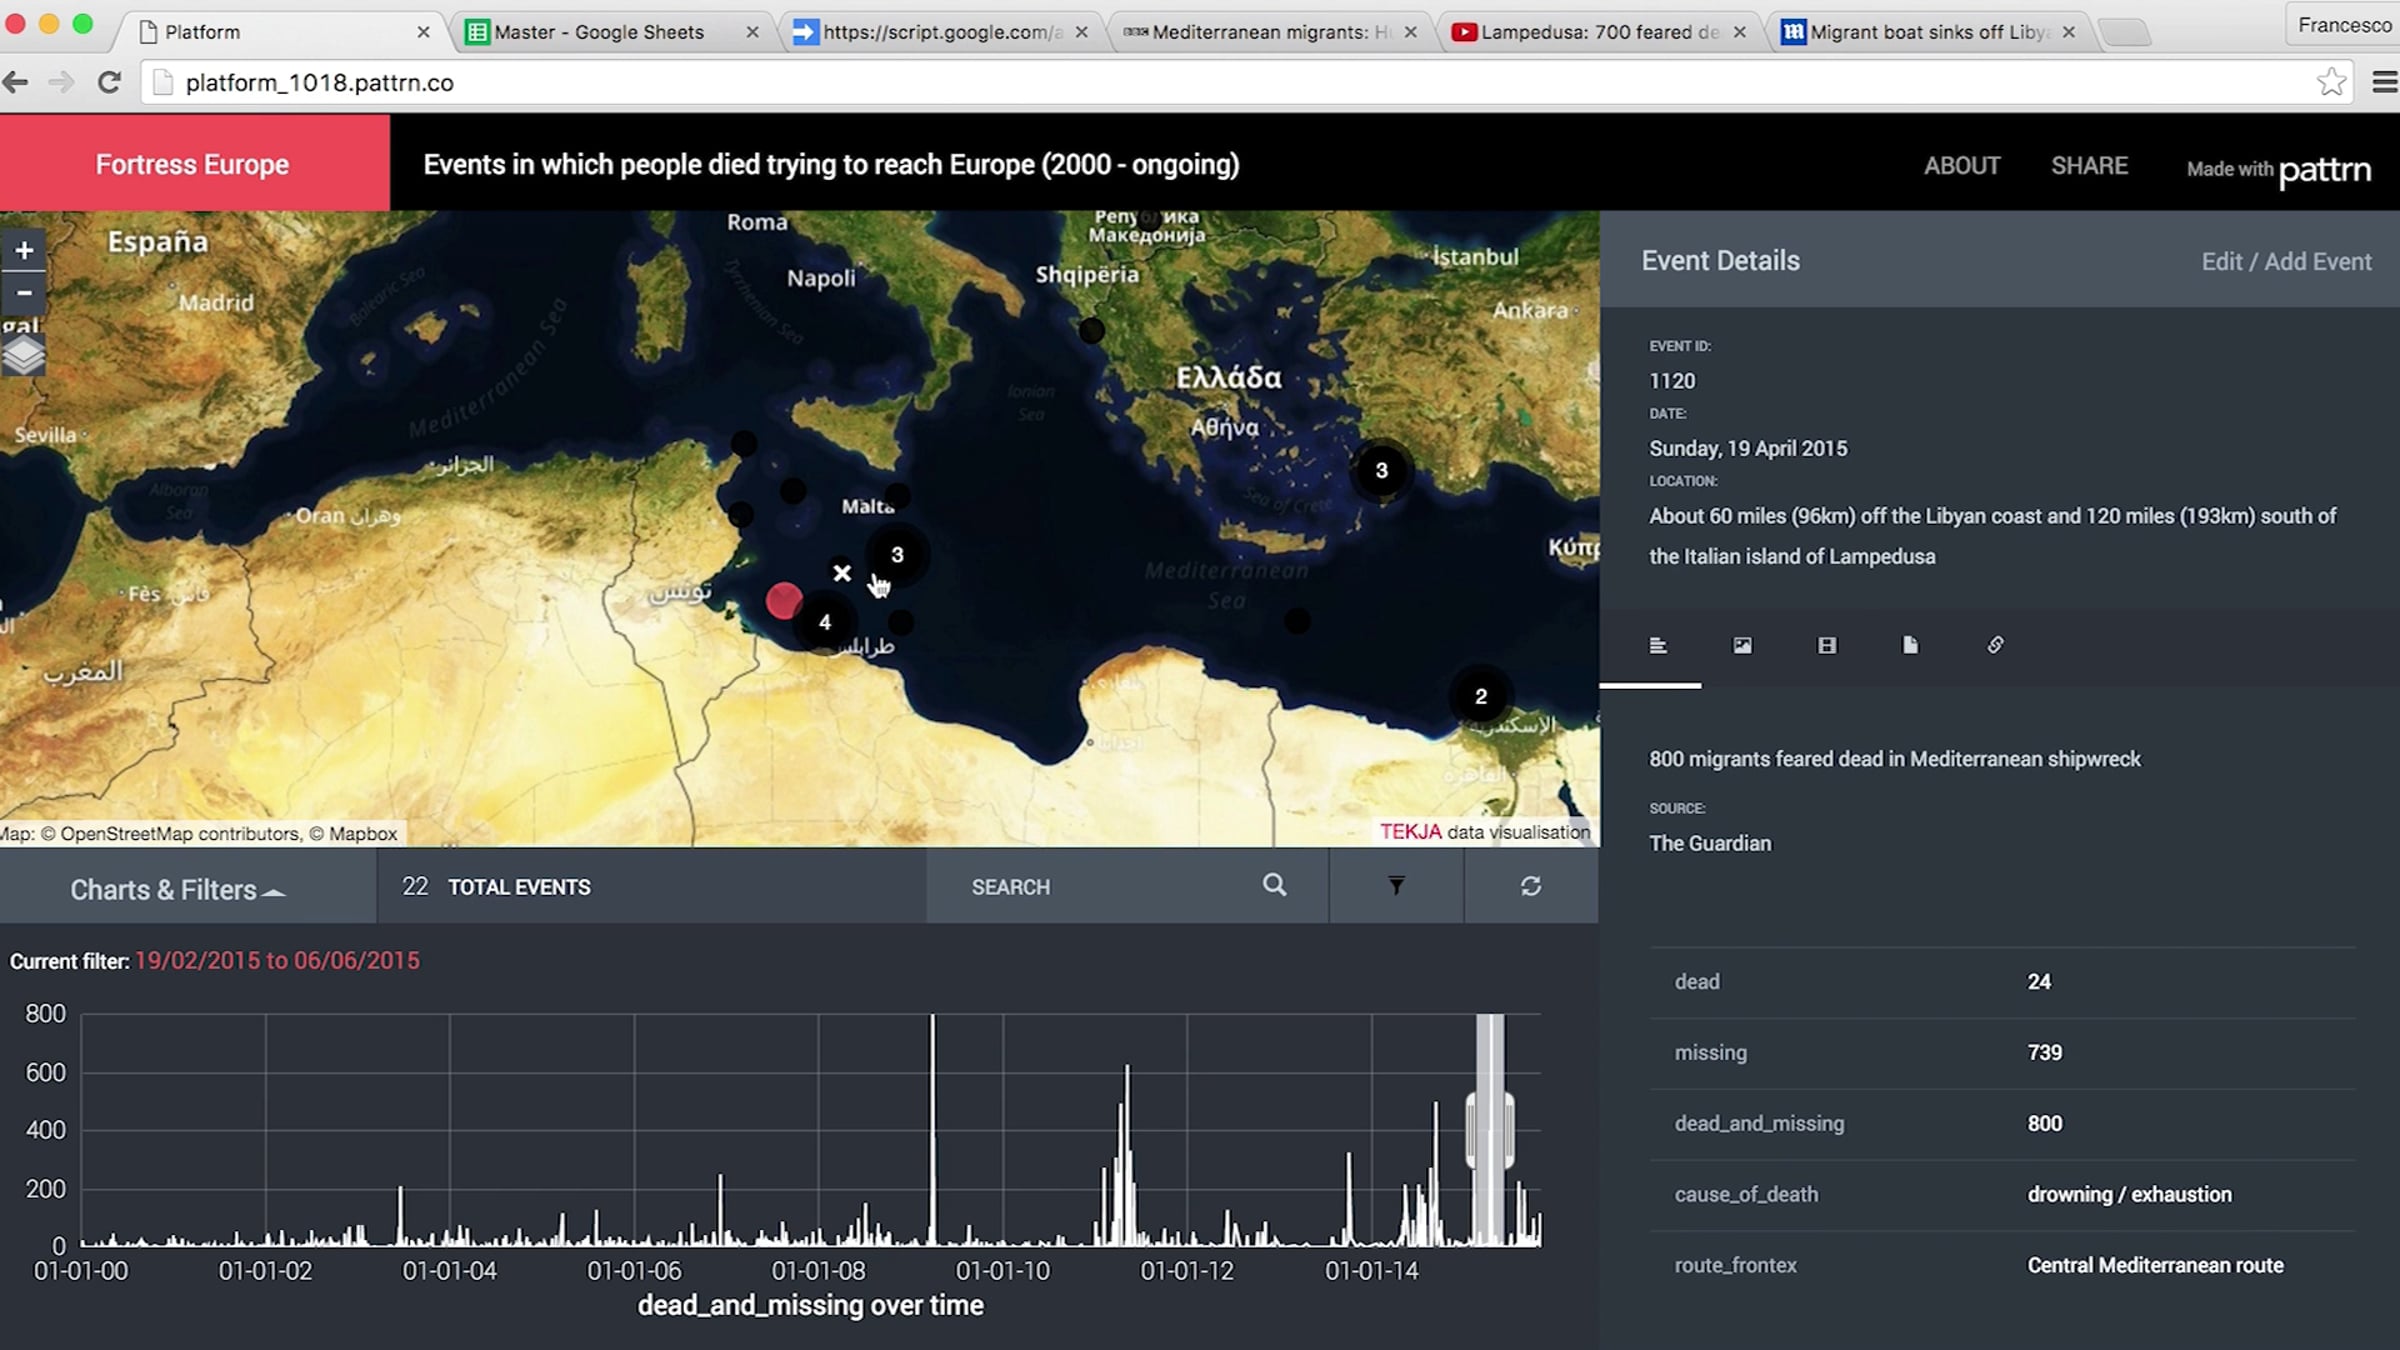This screenshot has width=2400, height=1350.
Task: Open the SHARE menu item
Action: pyautogui.click(x=2089, y=166)
